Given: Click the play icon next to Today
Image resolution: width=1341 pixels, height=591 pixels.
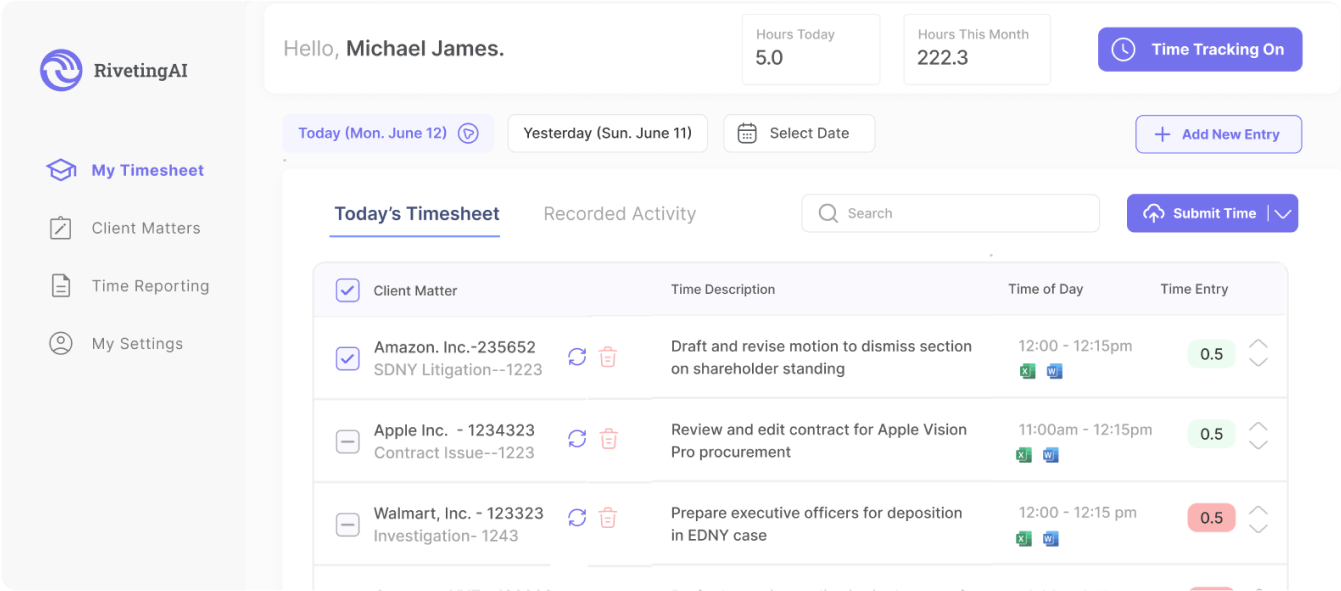Looking at the screenshot, I should point(468,133).
